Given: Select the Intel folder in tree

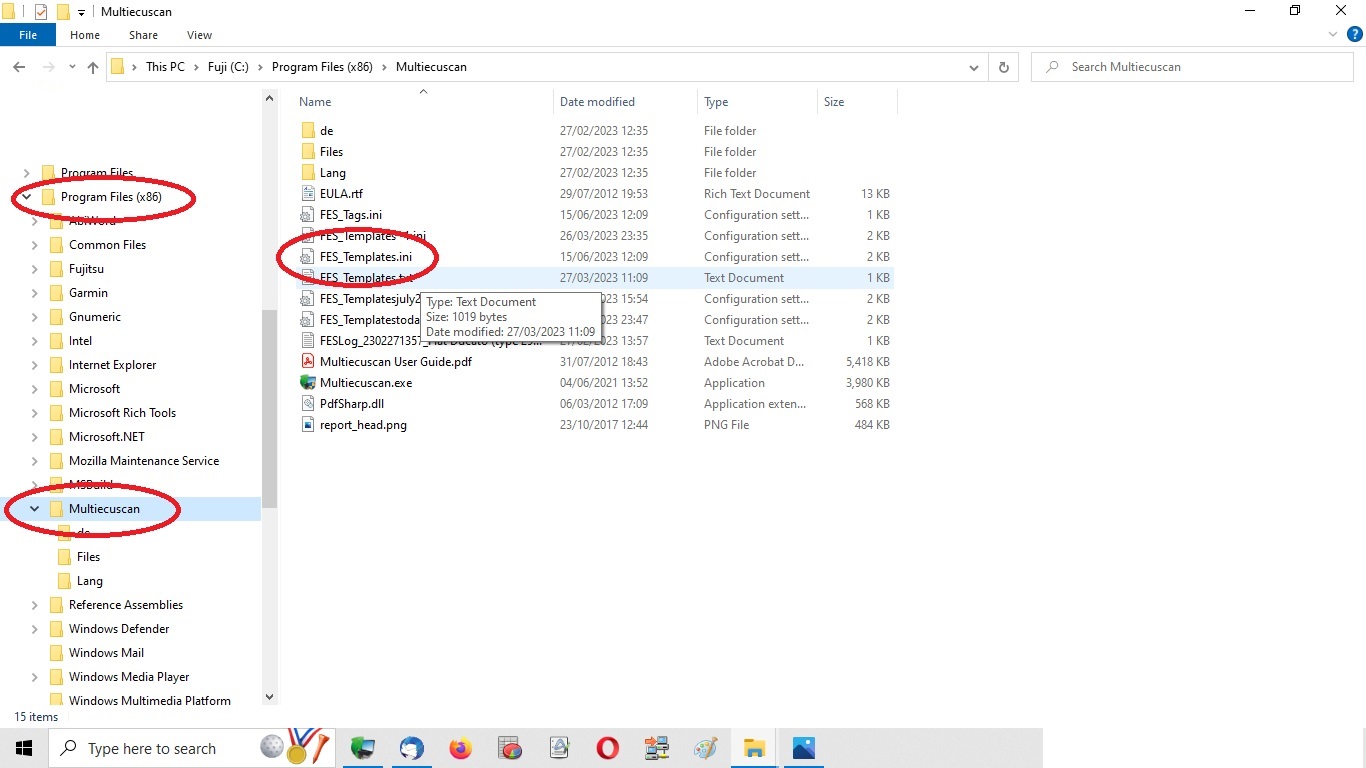Looking at the screenshot, I should [x=80, y=341].
